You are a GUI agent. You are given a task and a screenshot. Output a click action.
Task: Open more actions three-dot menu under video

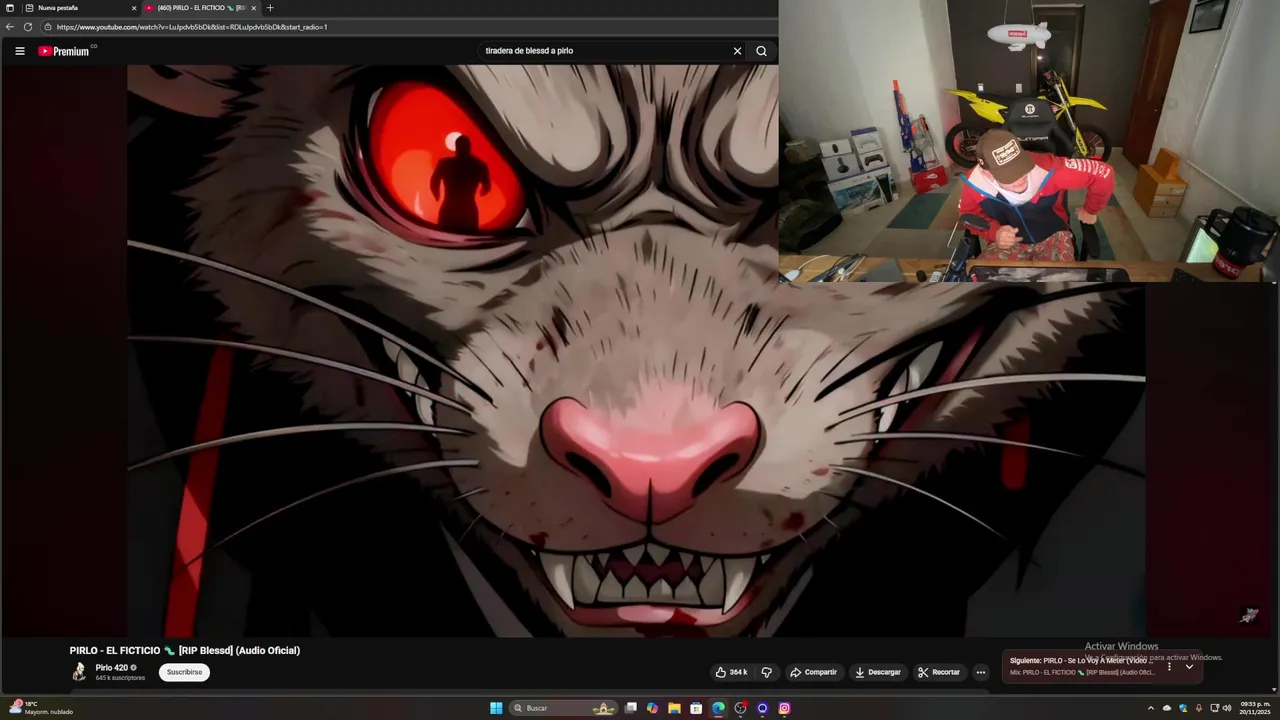click(981, 672)
